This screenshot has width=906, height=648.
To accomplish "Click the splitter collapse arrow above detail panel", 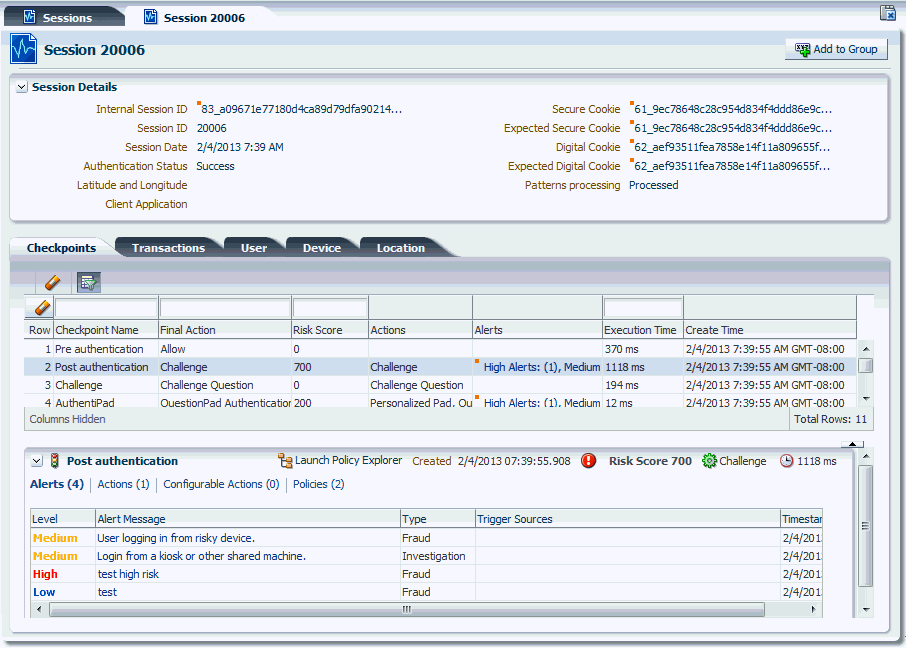I will click(x=852, y=444).
